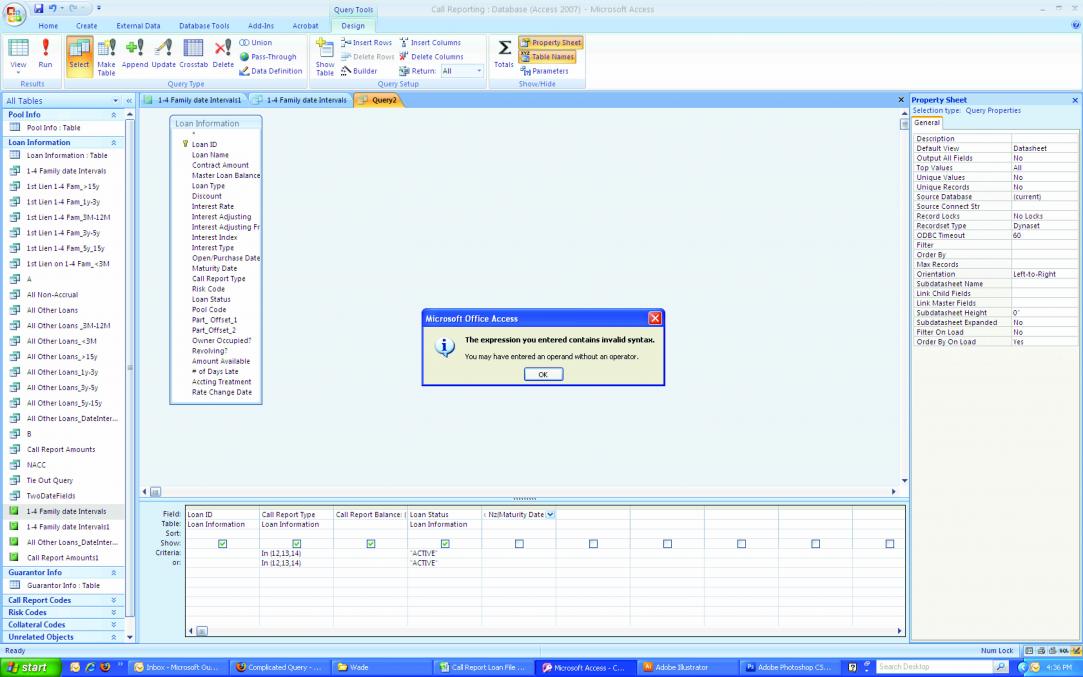Expand the Call Report Codes group

(114, 600)
